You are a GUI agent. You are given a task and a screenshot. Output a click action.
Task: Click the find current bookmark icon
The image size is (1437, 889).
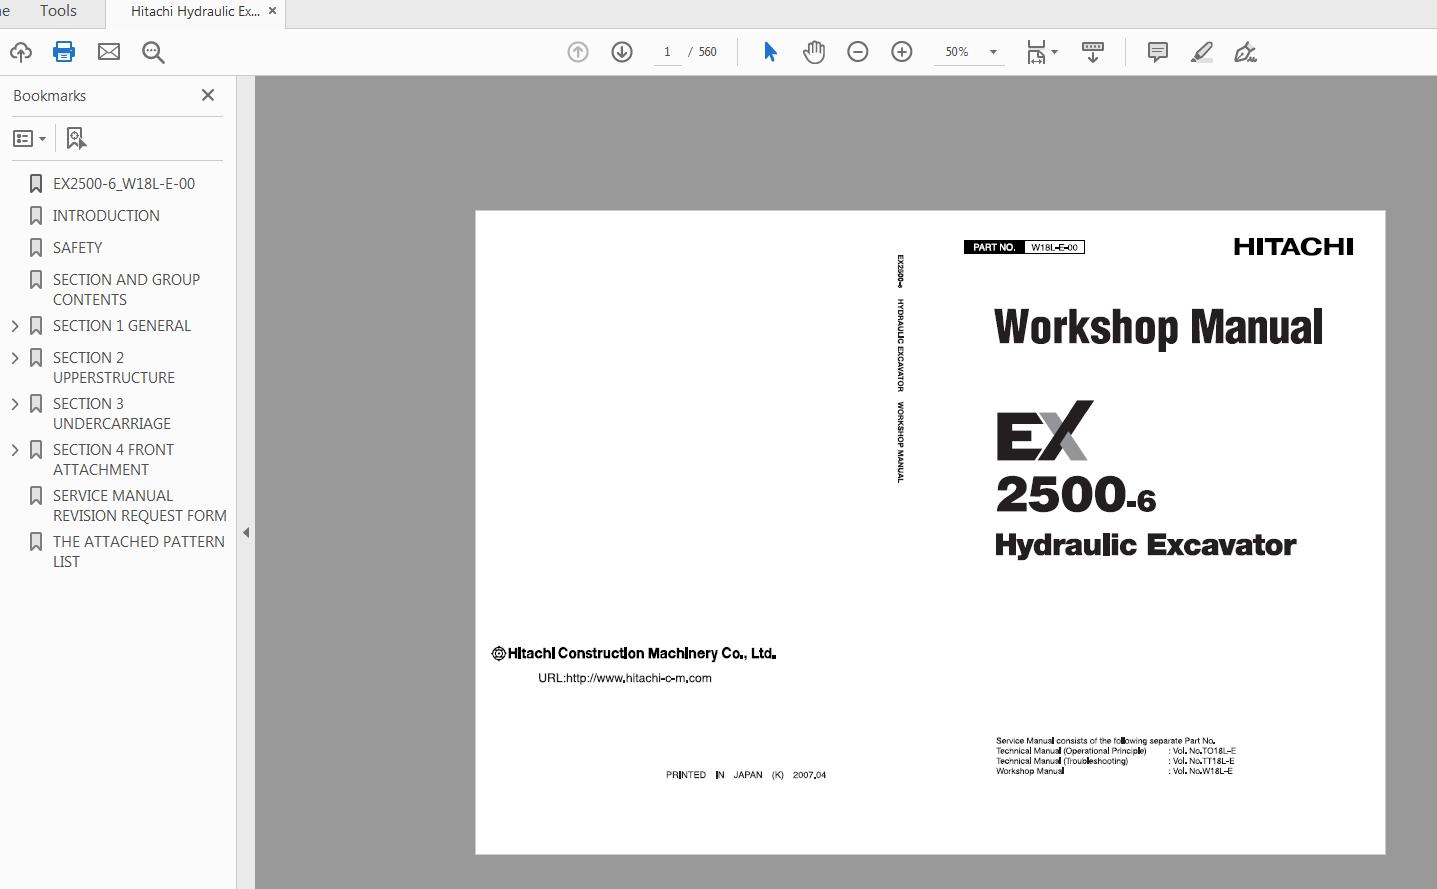(76, 138)
